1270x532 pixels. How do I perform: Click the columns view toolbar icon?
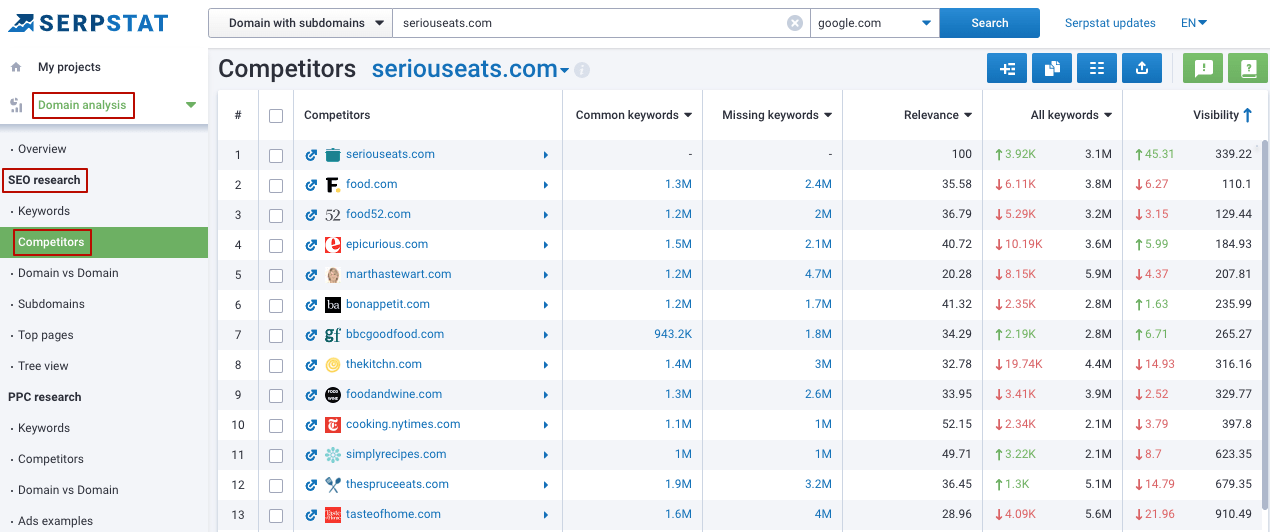[x=1097, y=68]
